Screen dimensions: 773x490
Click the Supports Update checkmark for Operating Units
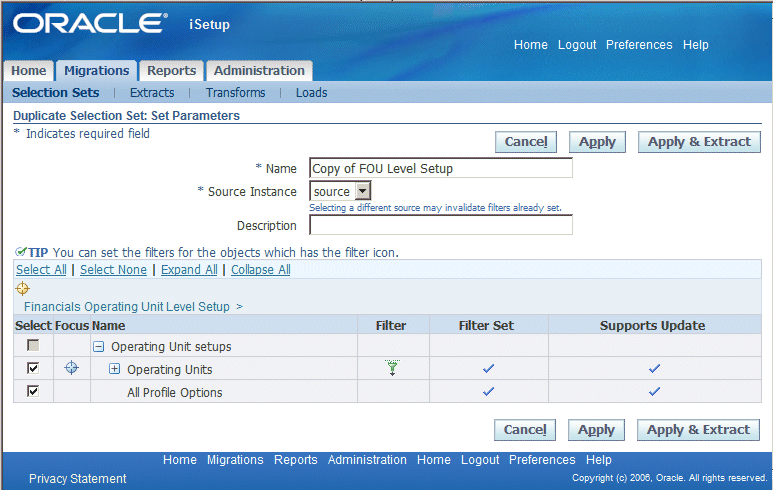[654, 368]
